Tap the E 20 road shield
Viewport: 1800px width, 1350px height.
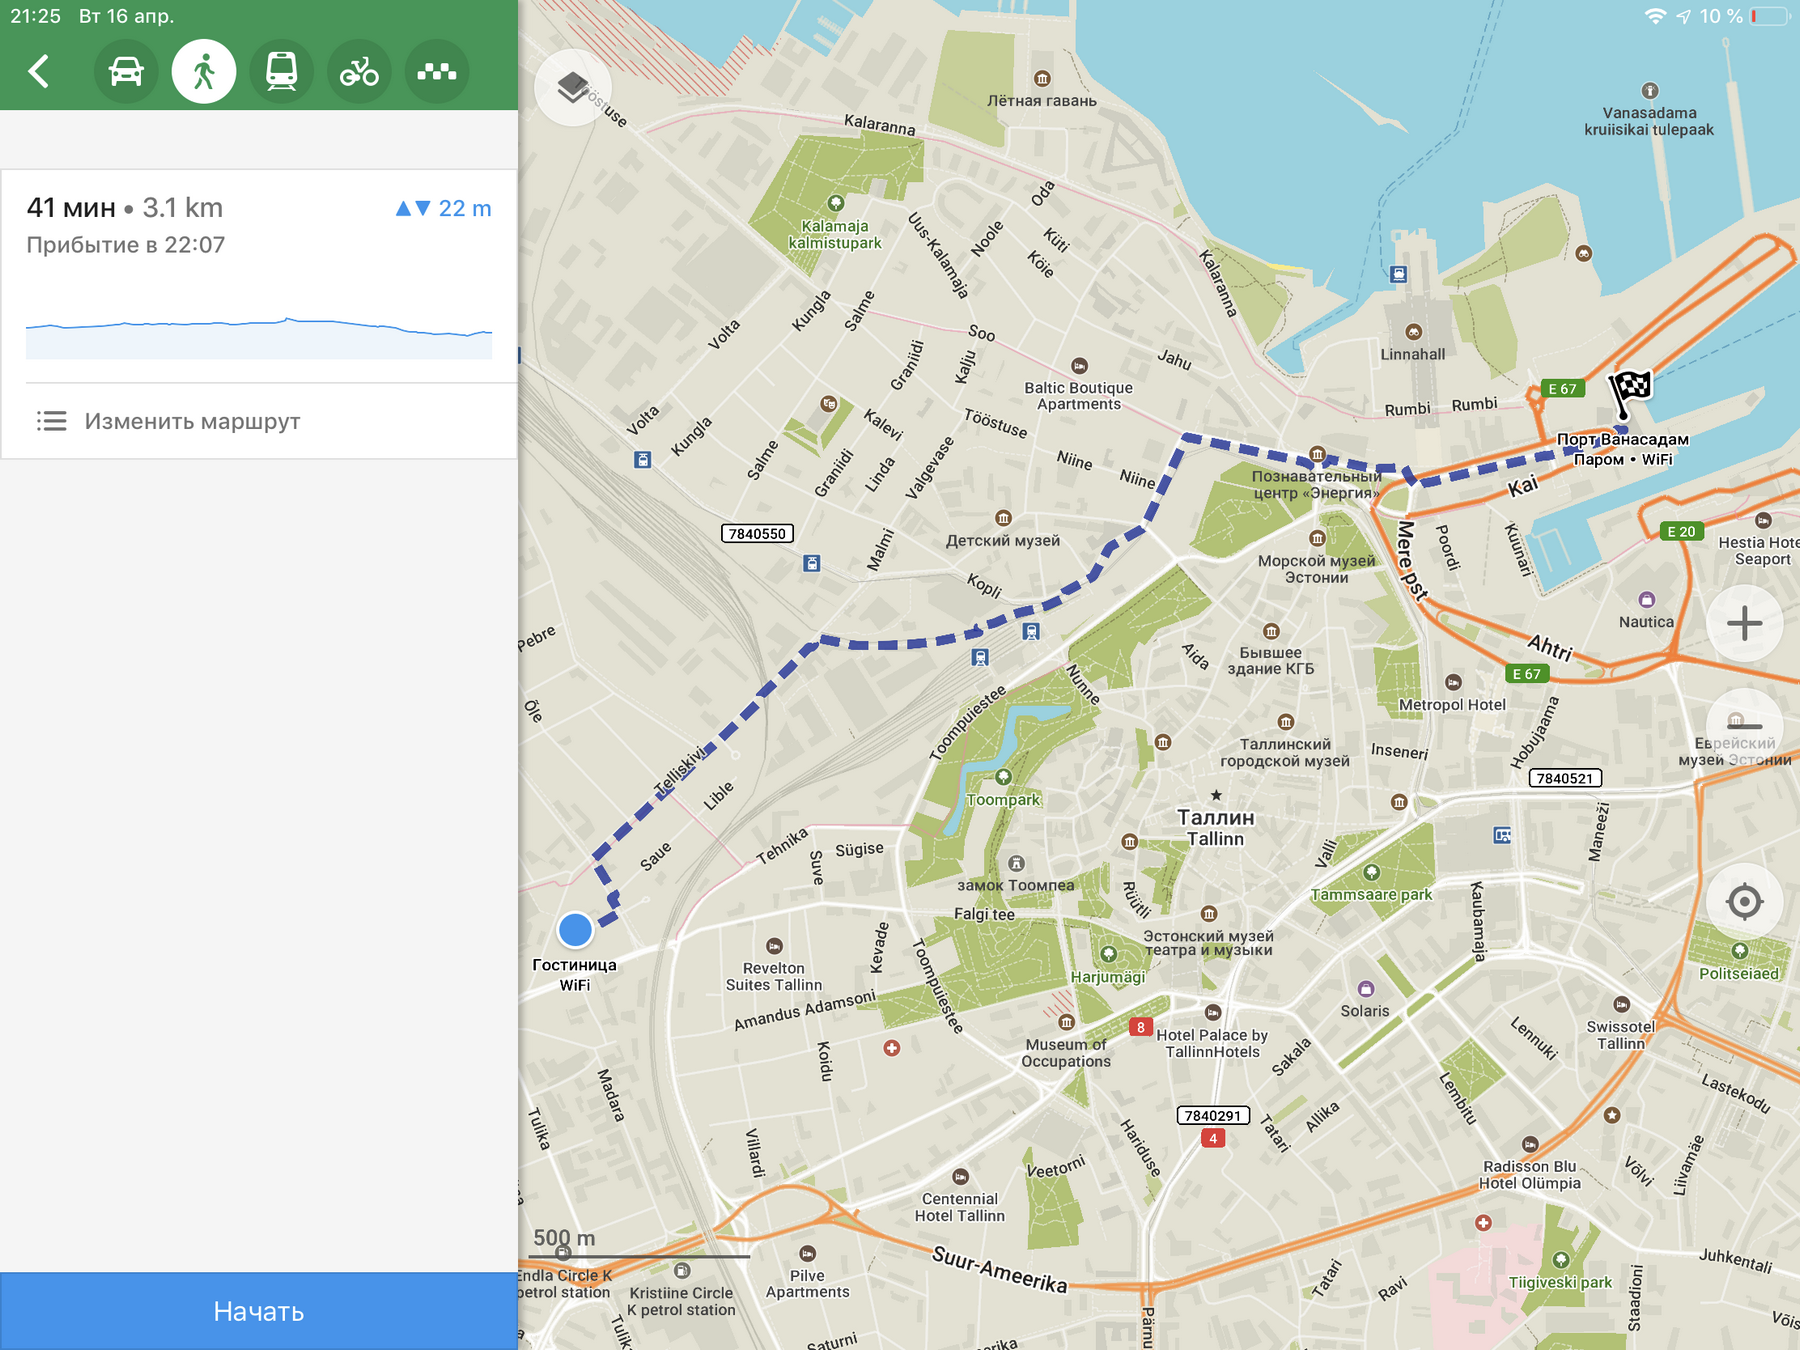point(1681,532)
